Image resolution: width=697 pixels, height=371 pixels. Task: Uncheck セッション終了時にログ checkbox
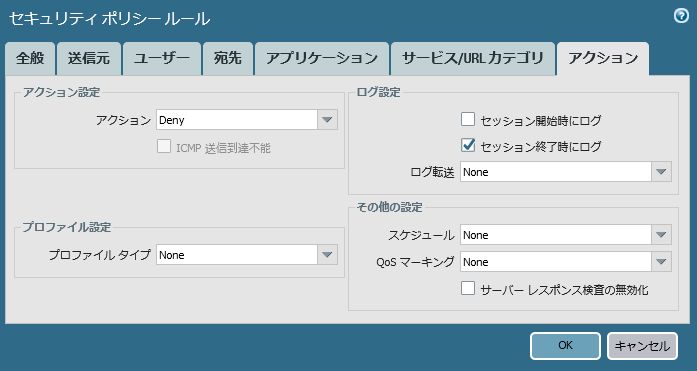tap(468, 145)
